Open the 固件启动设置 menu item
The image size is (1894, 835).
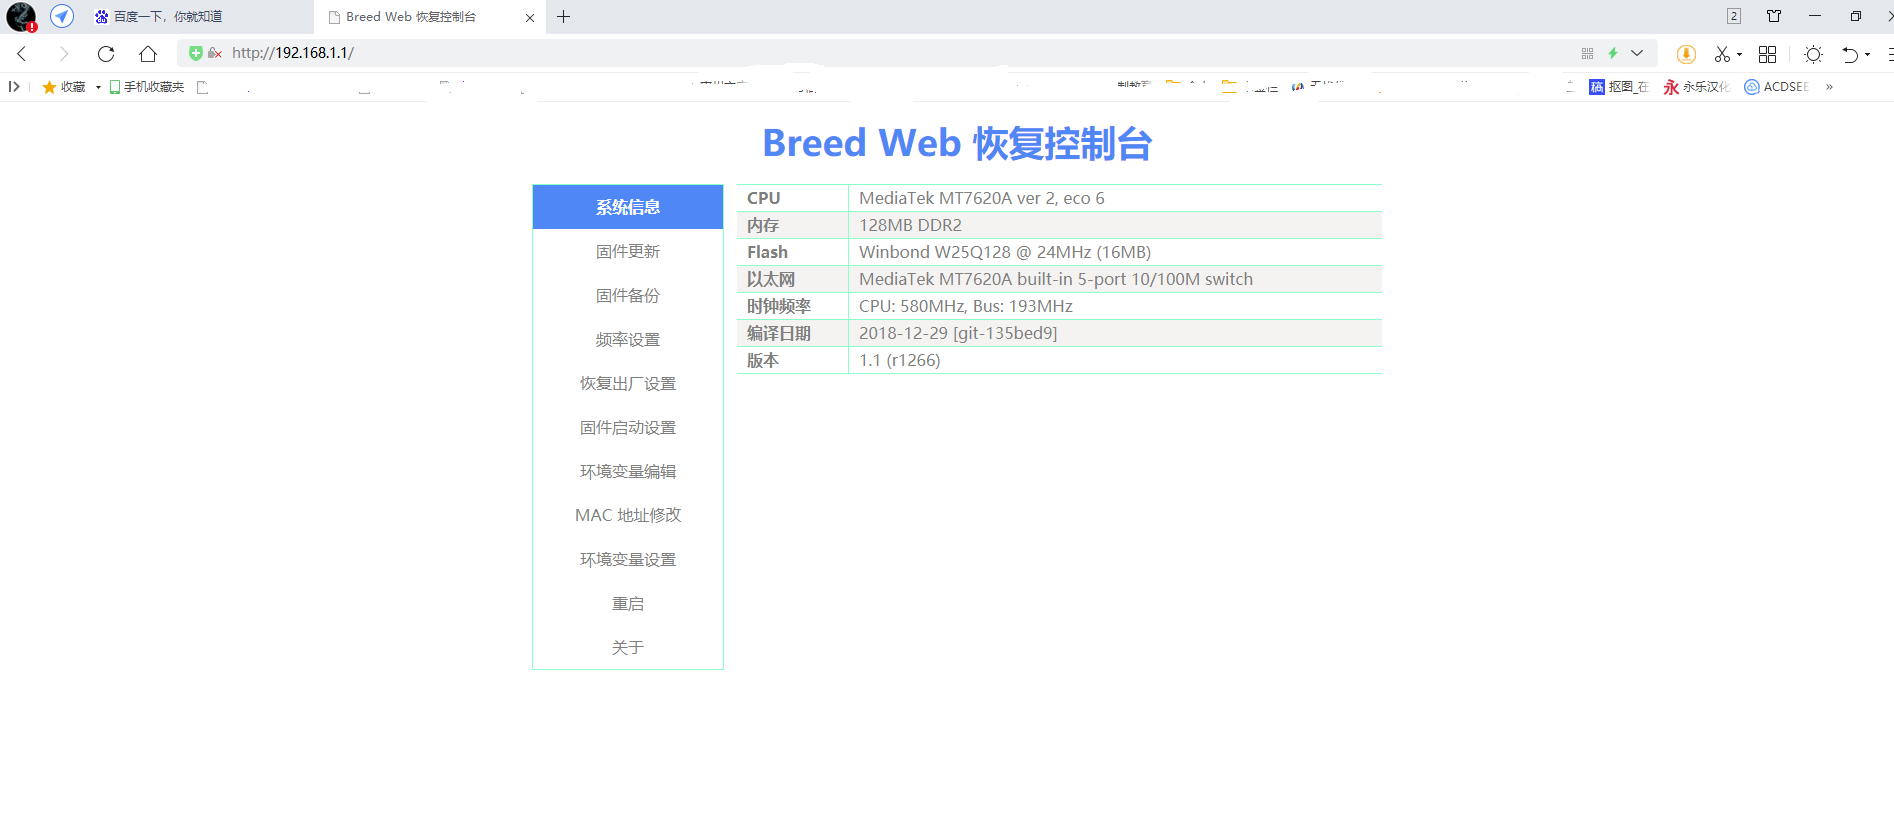(x=628, y=427)
